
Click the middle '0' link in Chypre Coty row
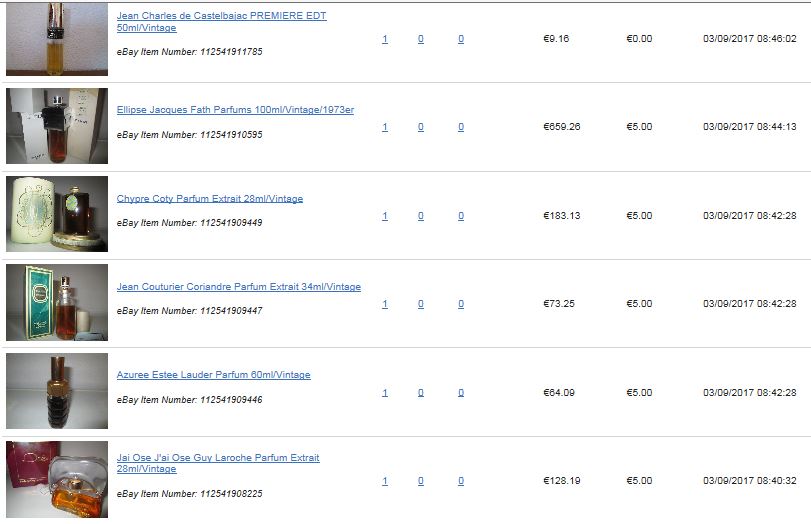[x=420, y=216]
